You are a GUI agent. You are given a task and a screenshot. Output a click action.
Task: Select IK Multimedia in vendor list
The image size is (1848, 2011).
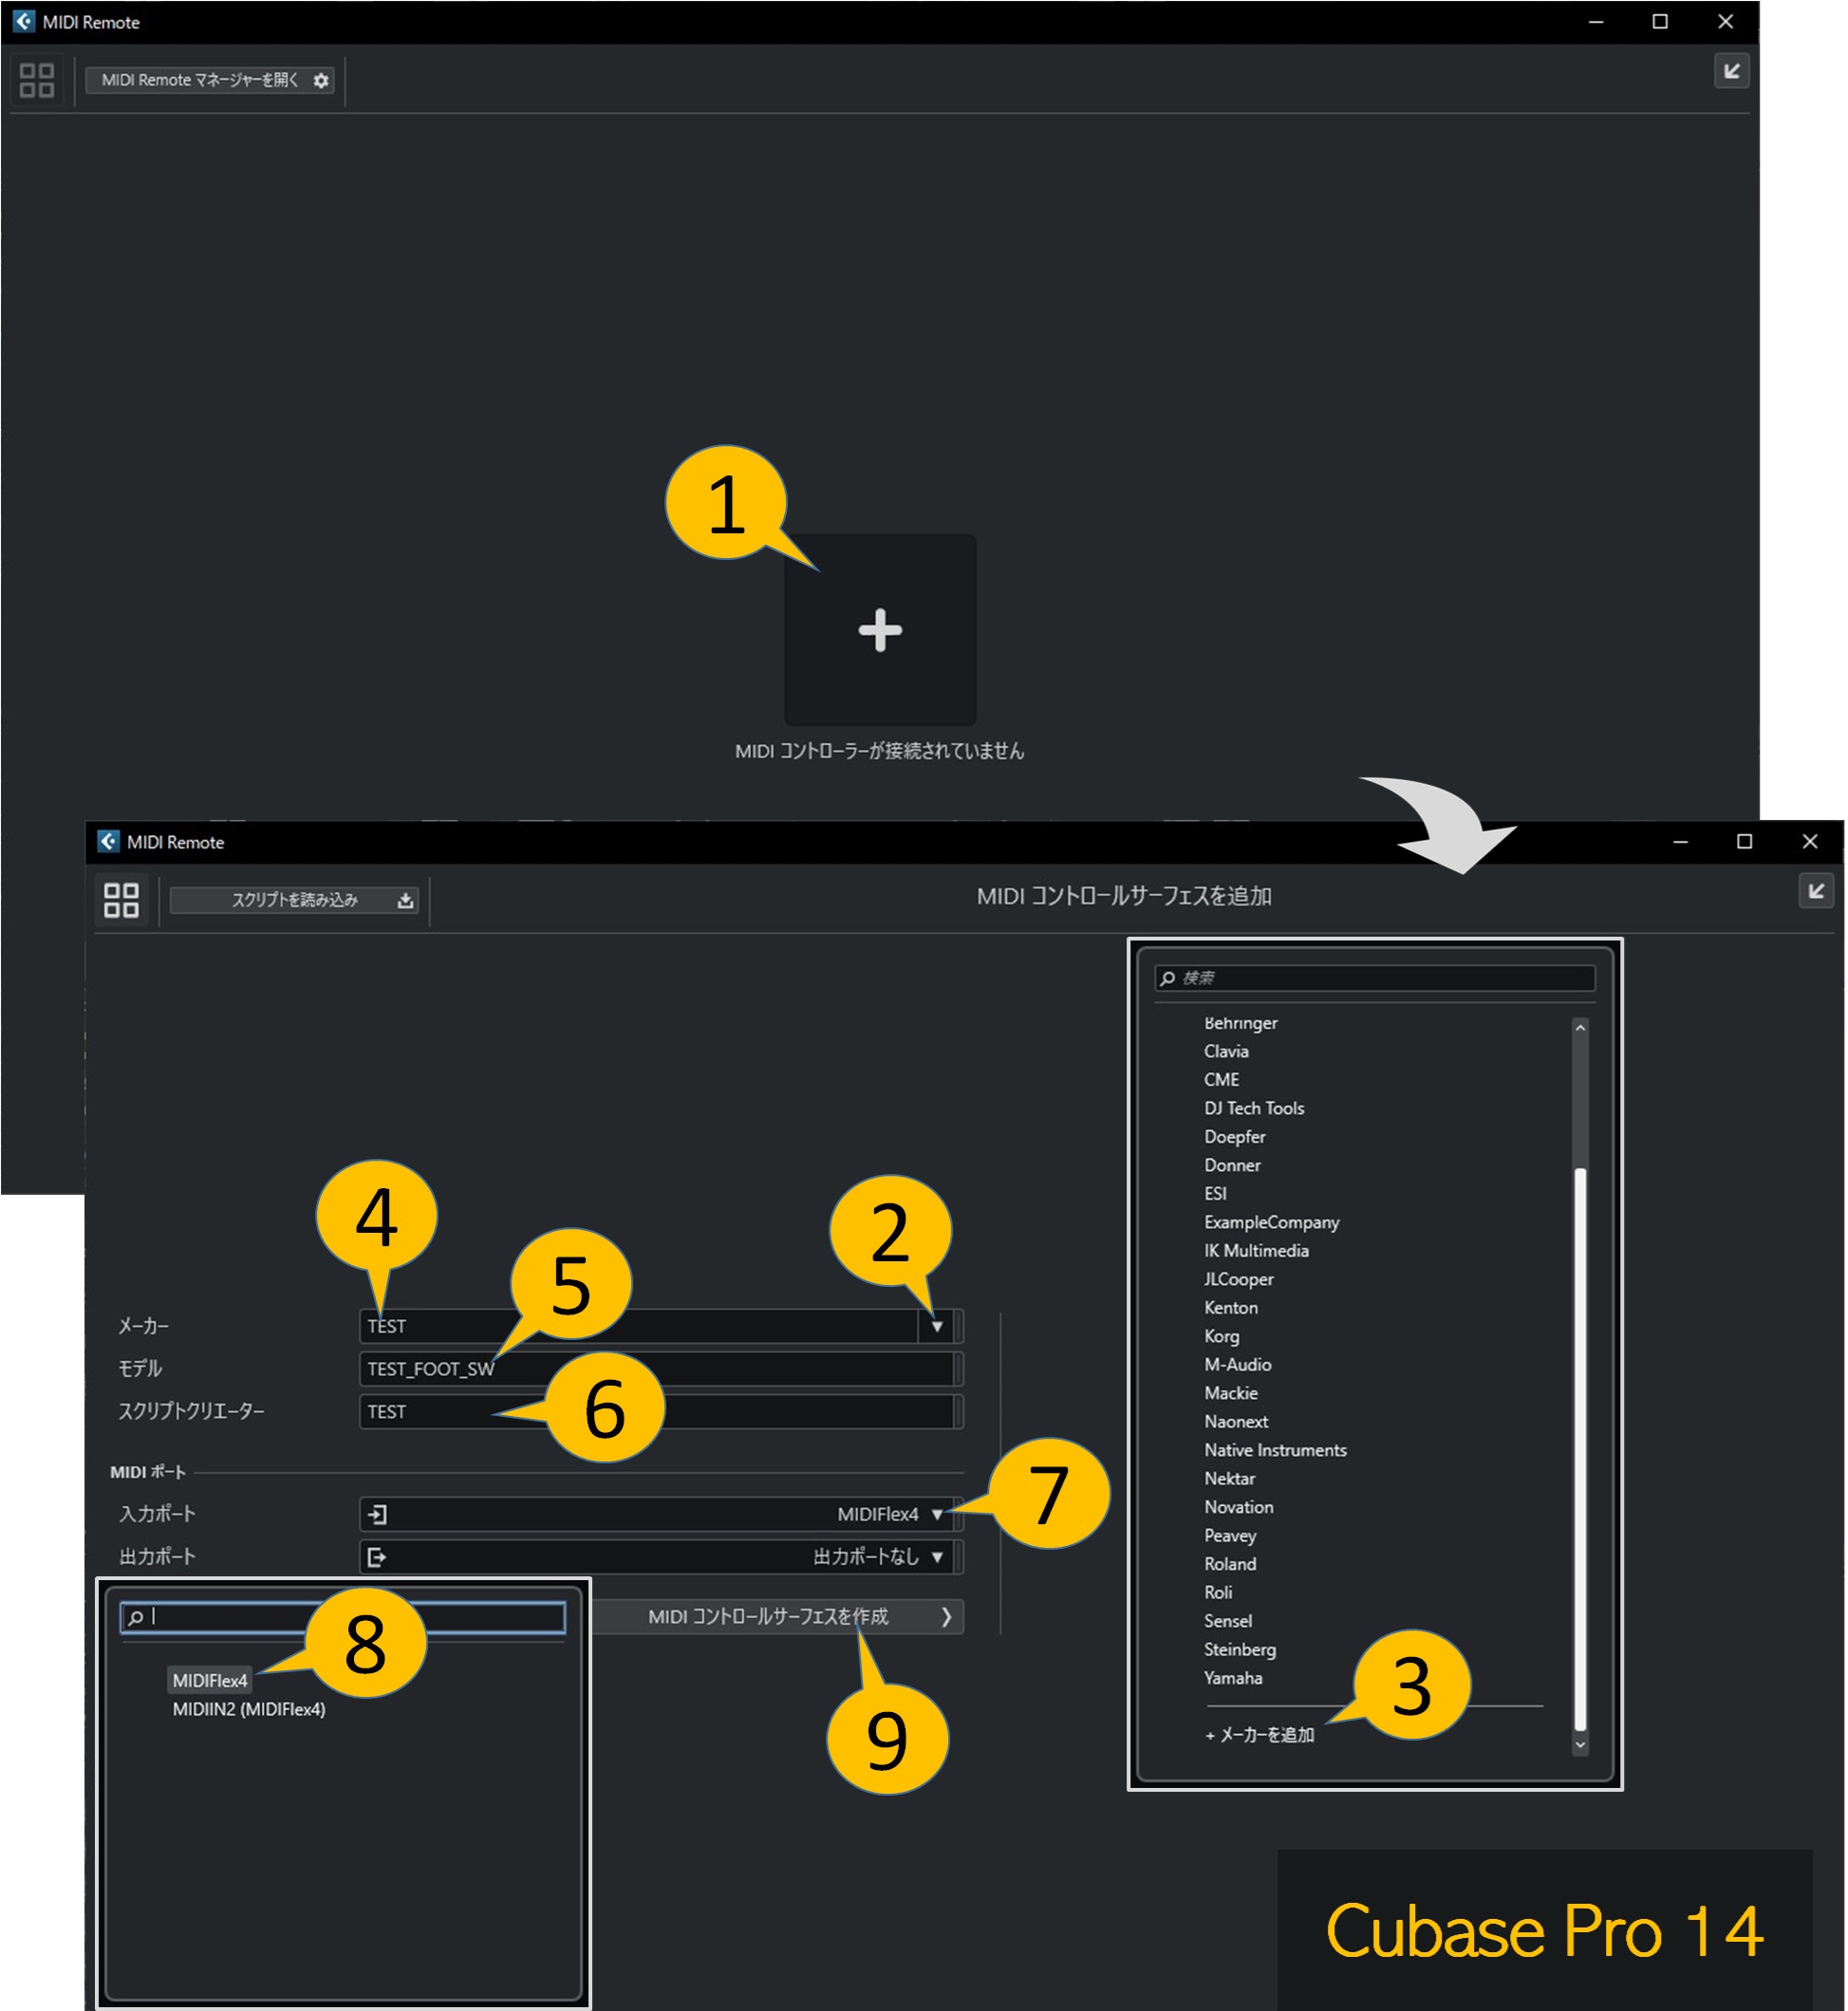tap(1256, 1251)
